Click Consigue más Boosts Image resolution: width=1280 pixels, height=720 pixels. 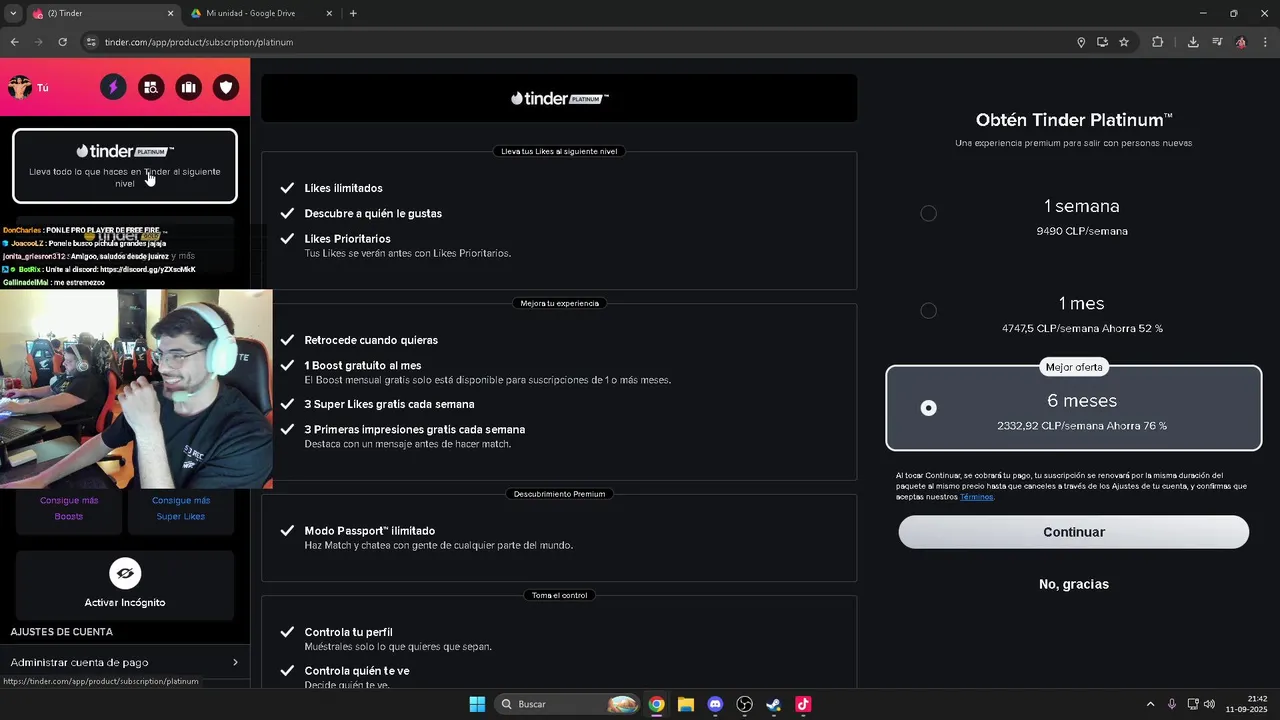[69, 508]
